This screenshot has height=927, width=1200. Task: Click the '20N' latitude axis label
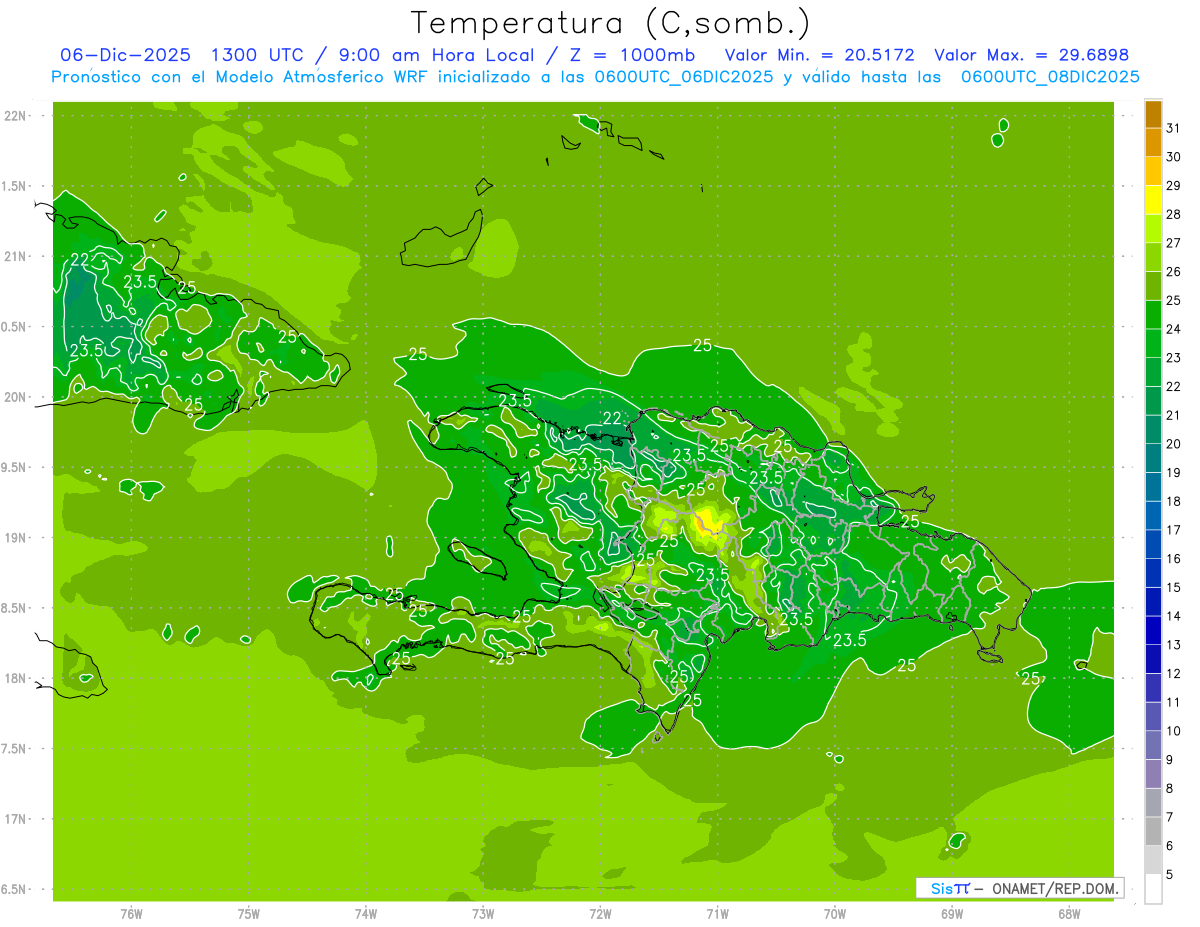coord(15,397)
